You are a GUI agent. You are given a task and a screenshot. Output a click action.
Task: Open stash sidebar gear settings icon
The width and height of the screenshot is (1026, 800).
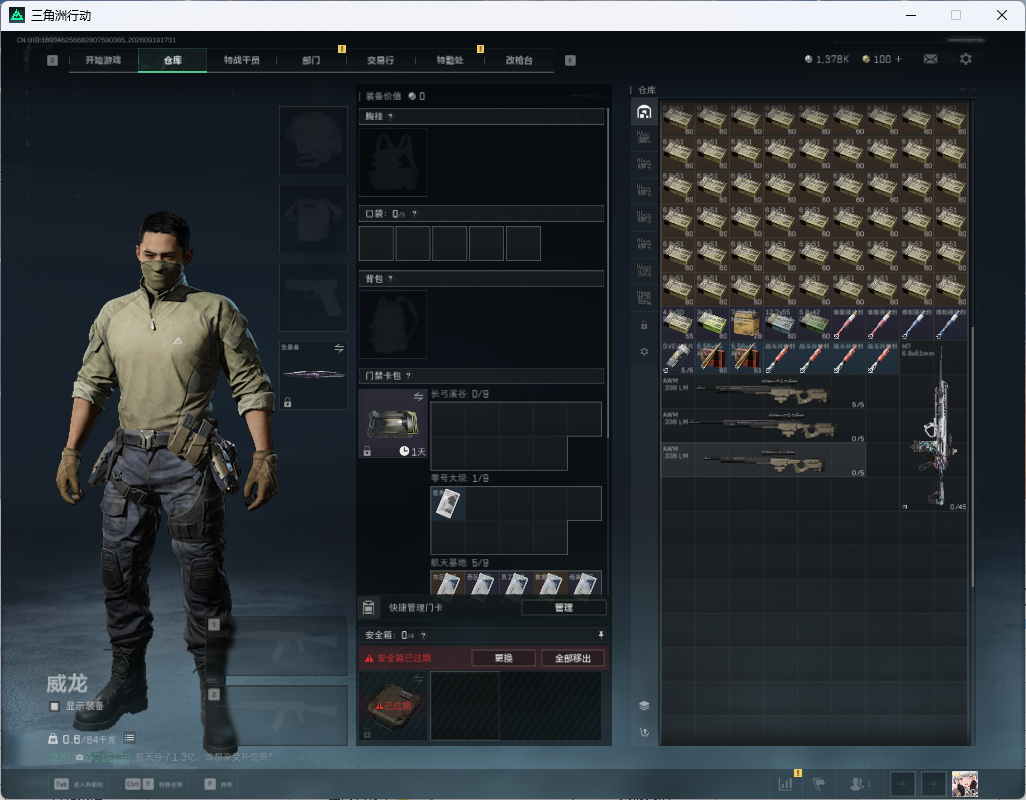click(x=644, y=351)
